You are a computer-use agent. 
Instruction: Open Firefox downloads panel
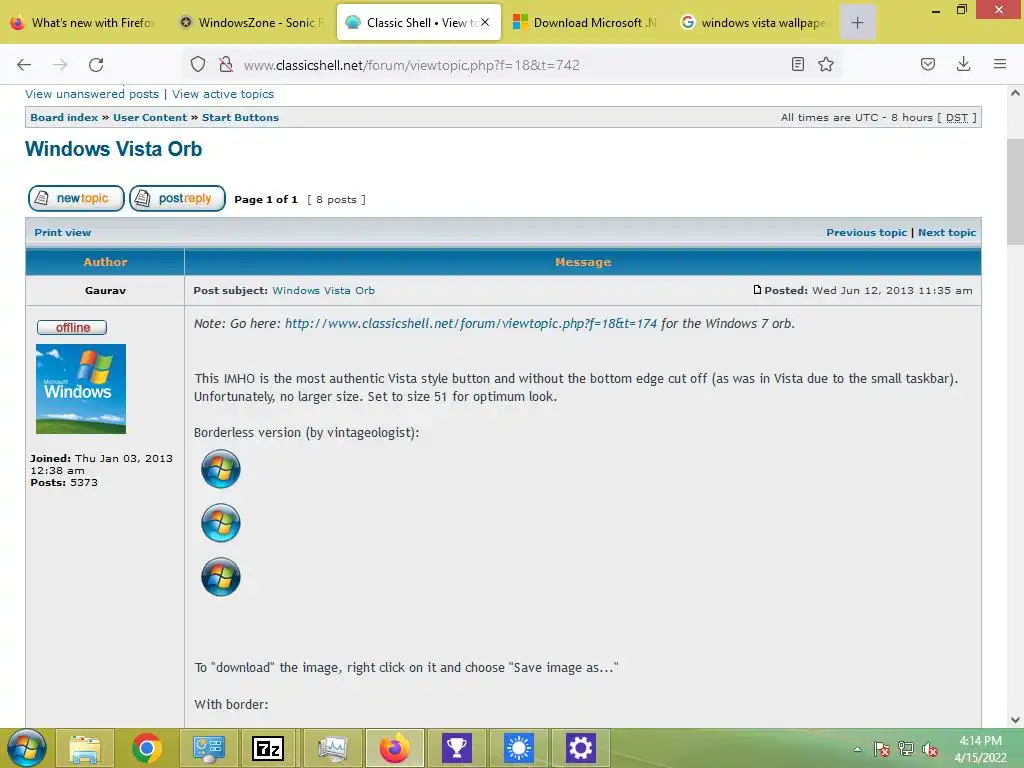[x=963, y=64]
